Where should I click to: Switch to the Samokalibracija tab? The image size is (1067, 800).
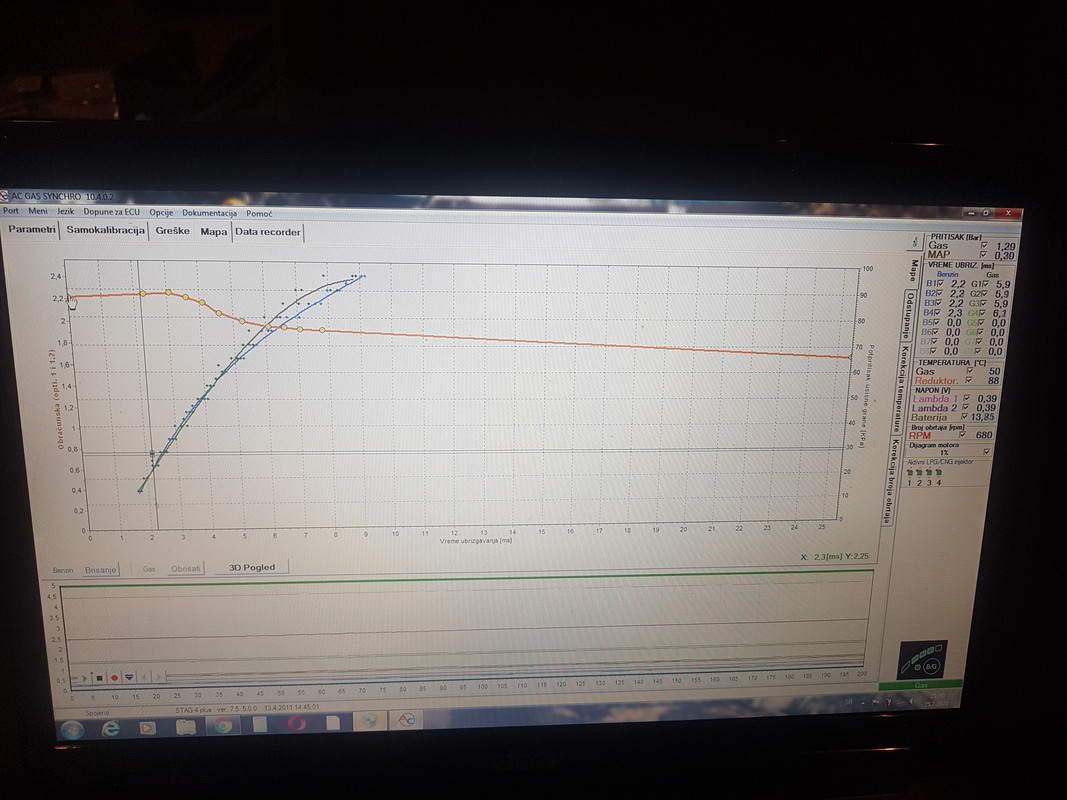[105, 230]
